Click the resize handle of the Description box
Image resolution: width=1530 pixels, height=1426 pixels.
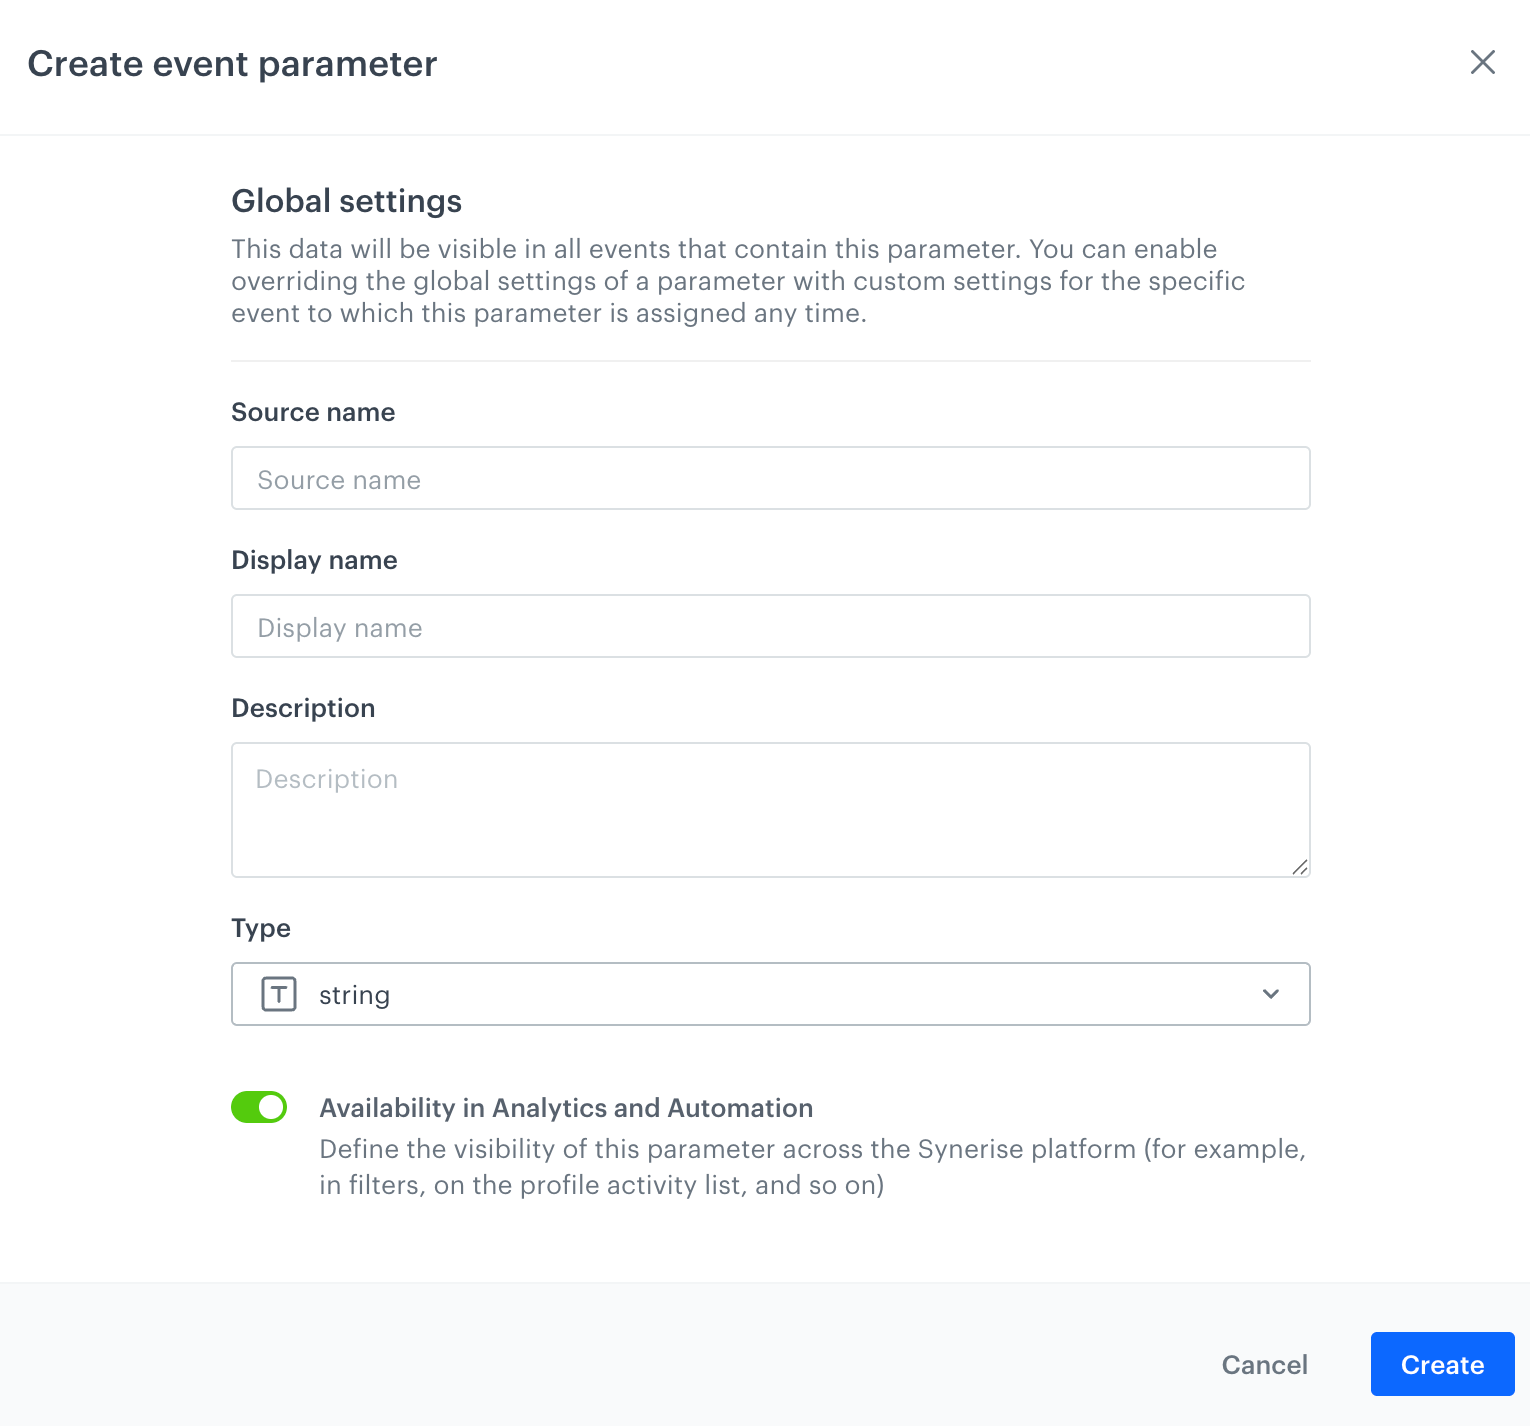[x=1300, y=866]
